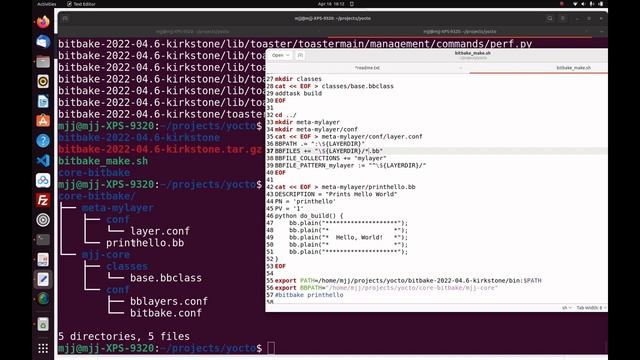Select the first terminal tab
640x360 pixels.
pos(192,31)
